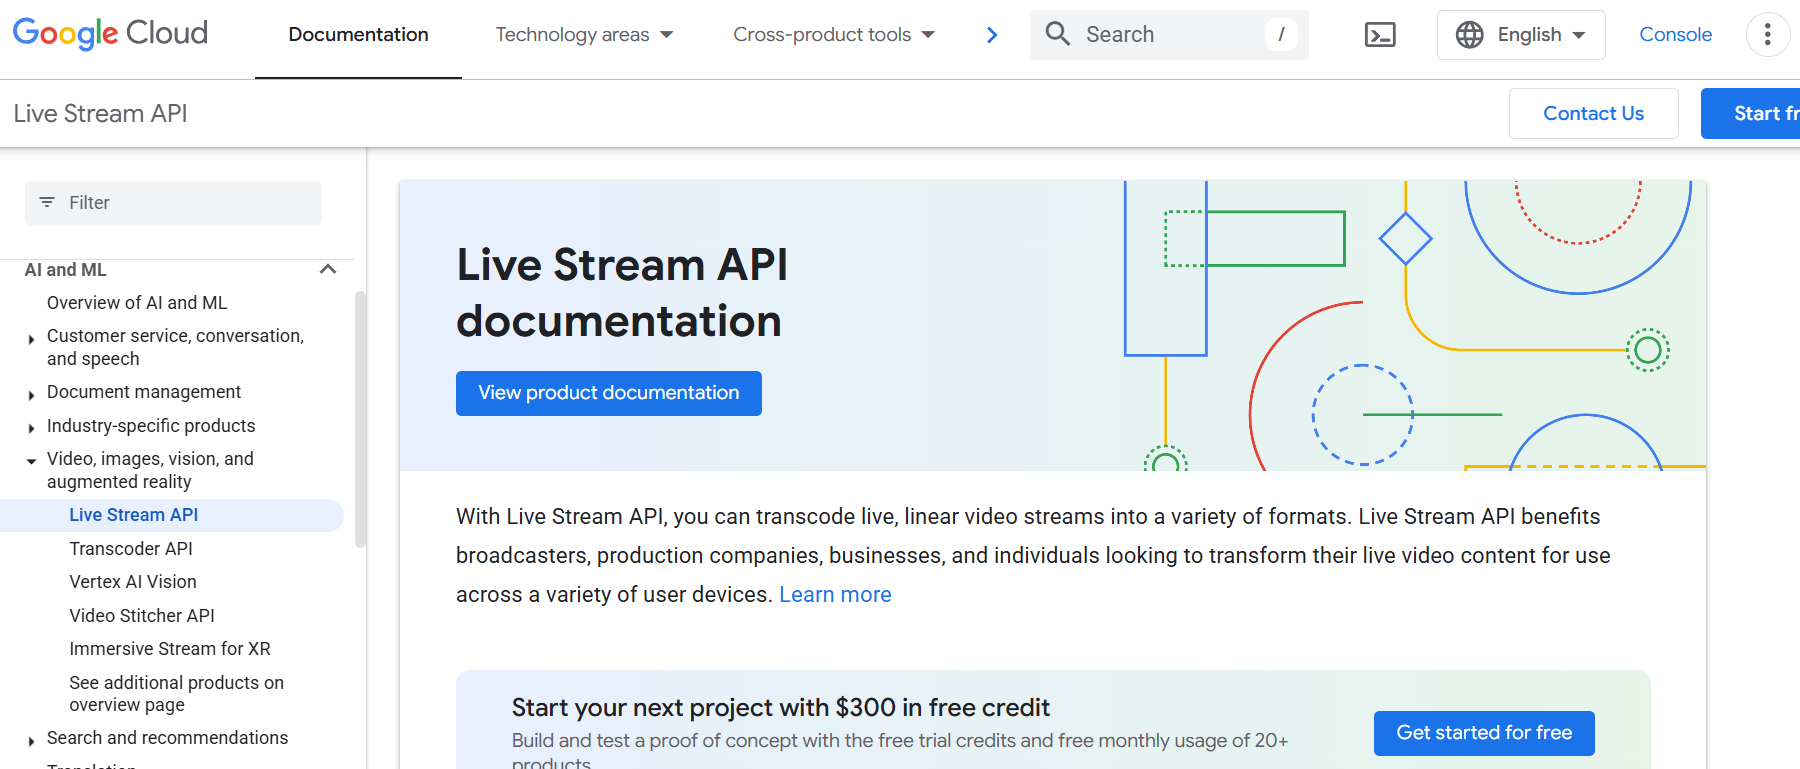The image size is (1800, 769).
Task: Click the filter lines icon
Action: click(47, 203)
